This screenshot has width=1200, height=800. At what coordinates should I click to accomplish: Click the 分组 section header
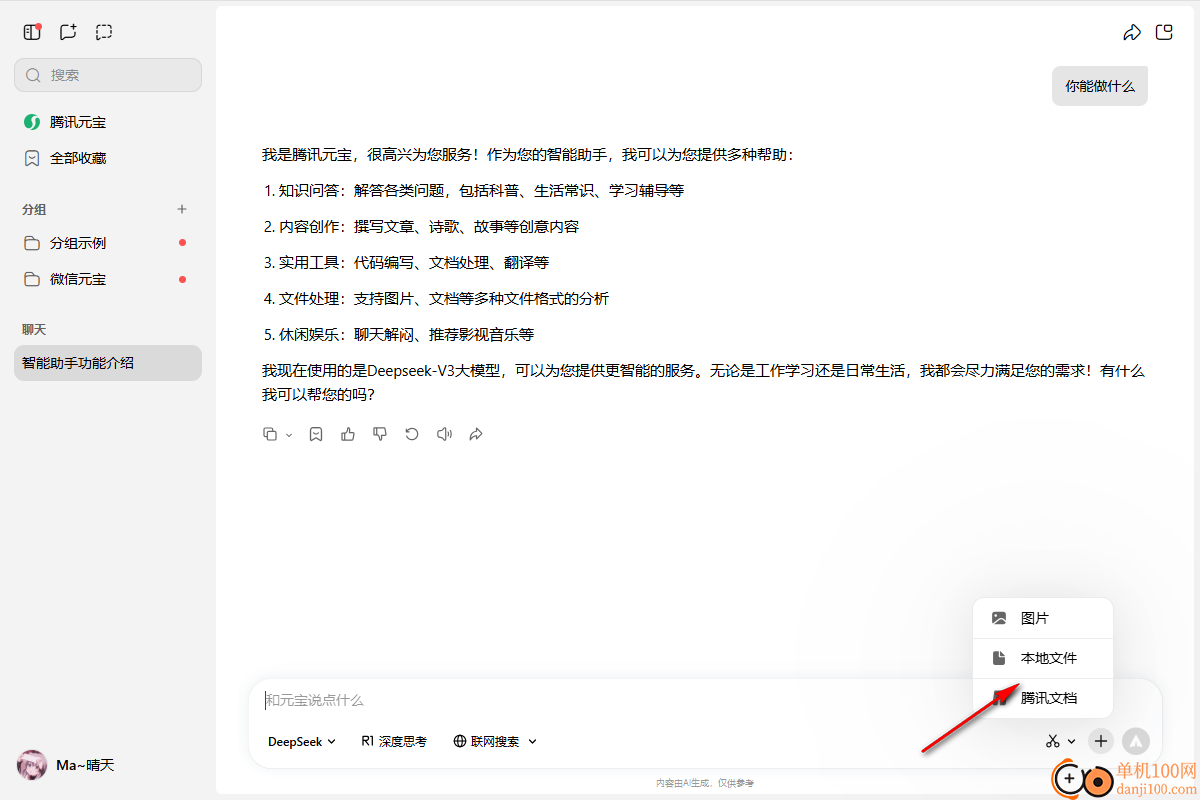pyautogui.click(x=34, y=209)
